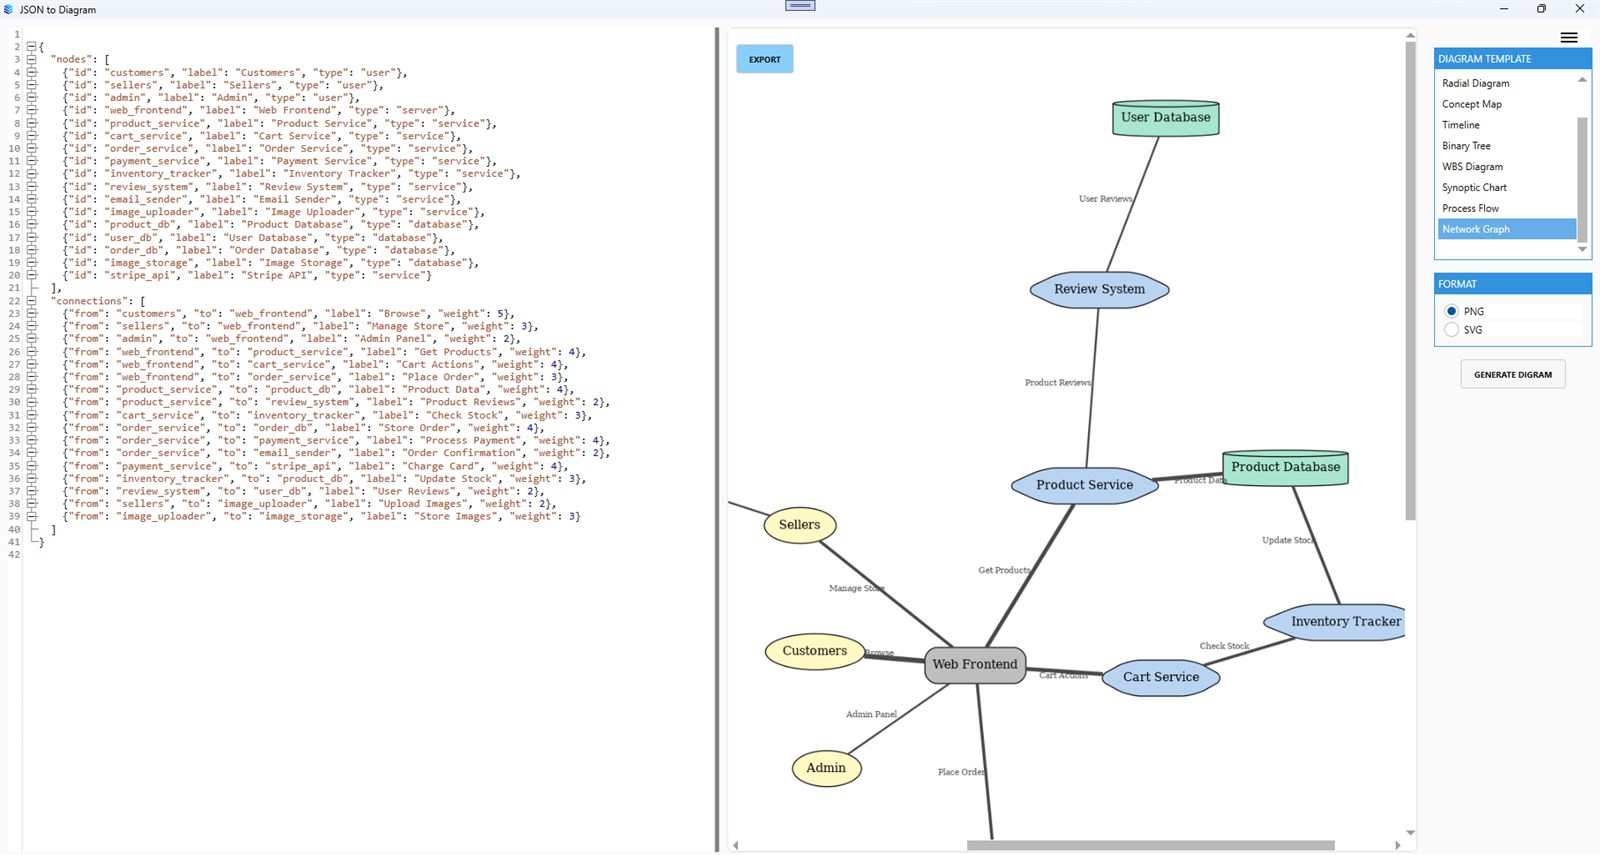Collapse fold marker on the Browse connection line

point(31,313)
